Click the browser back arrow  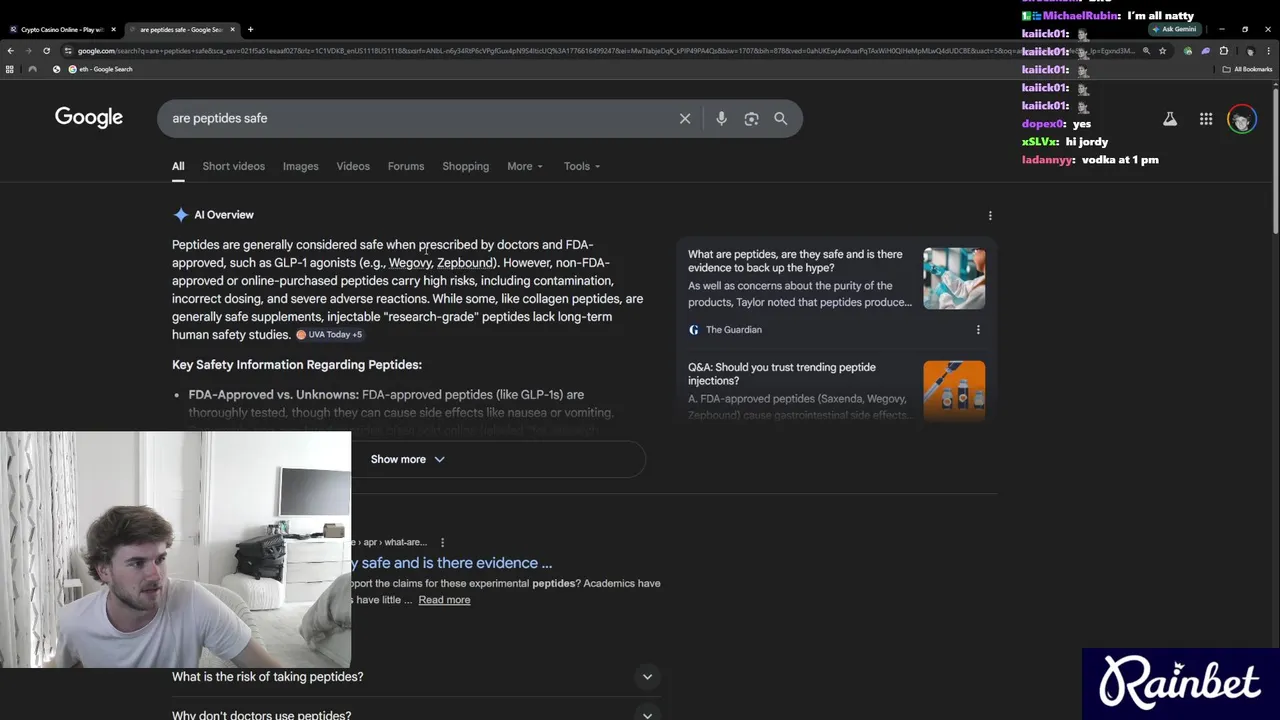(x=11, y=50)
